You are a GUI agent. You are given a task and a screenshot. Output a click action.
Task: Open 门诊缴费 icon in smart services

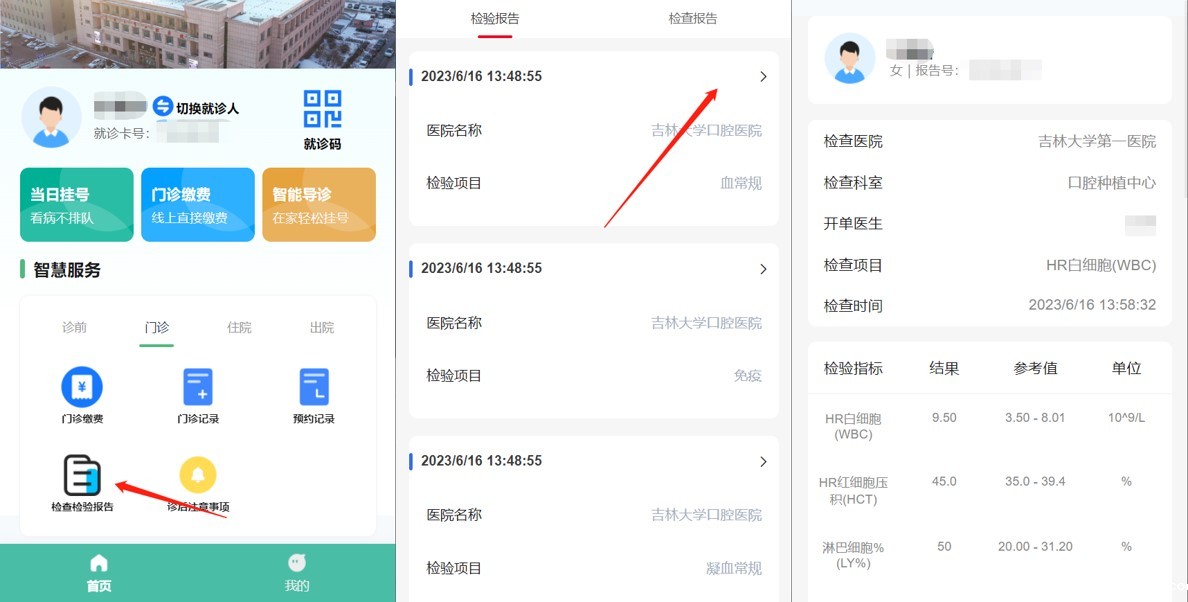coord(82,387)
